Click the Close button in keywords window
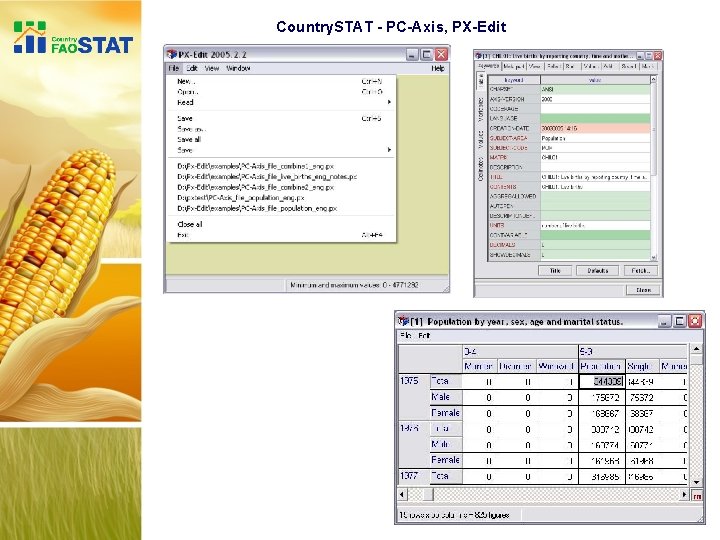 click(643, 290)
